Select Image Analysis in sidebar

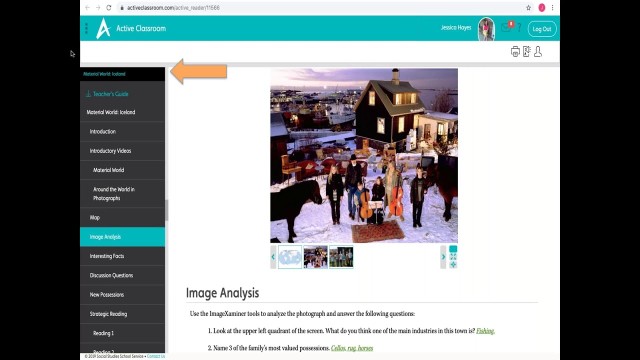[x=122, y=237]
